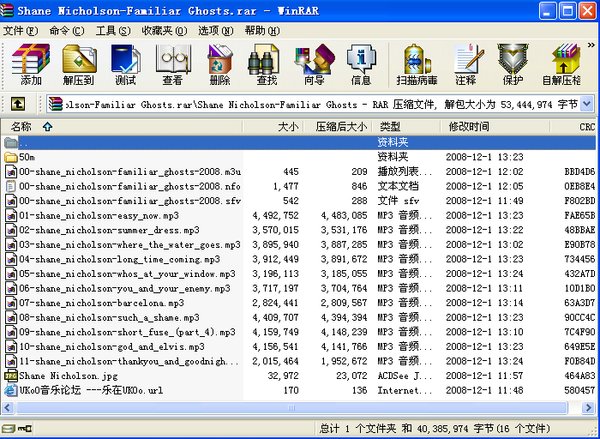Click the 50m folder icon

(11, 157)
